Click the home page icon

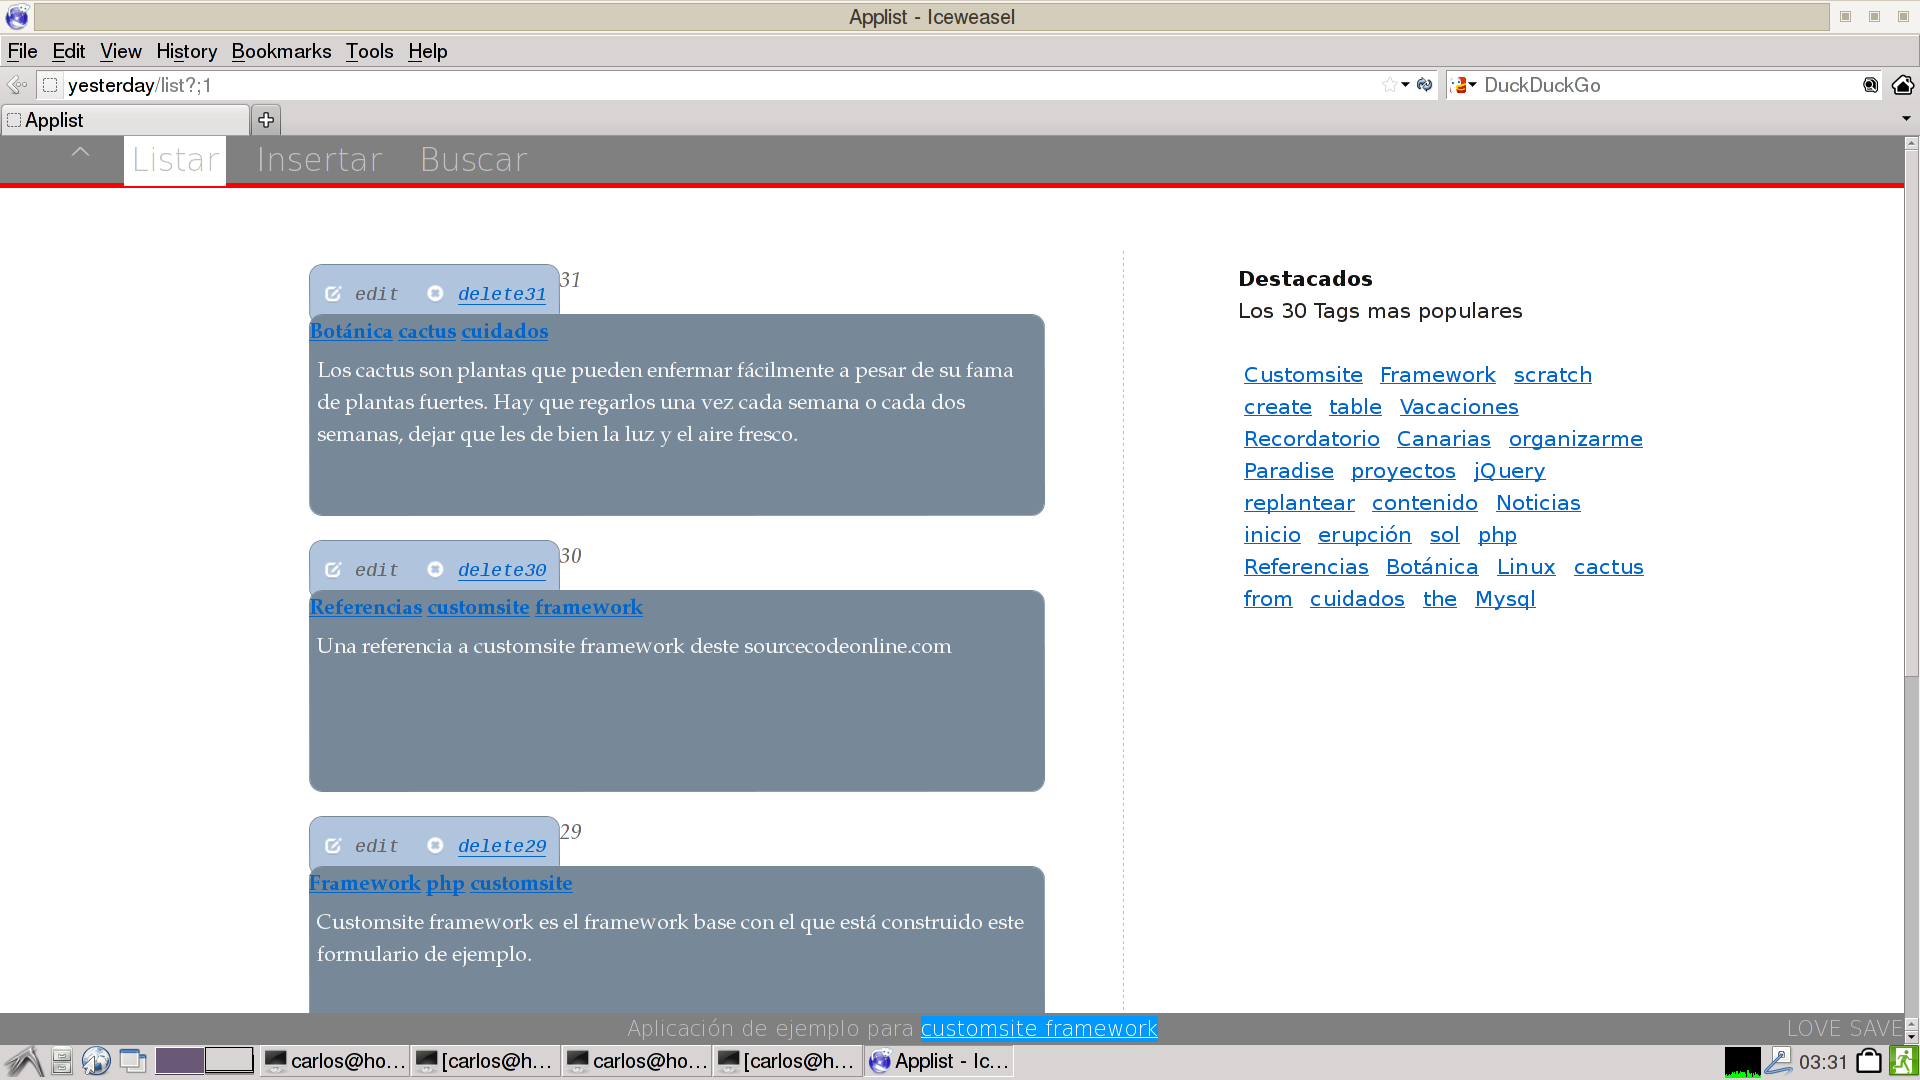click(1903, 85)
